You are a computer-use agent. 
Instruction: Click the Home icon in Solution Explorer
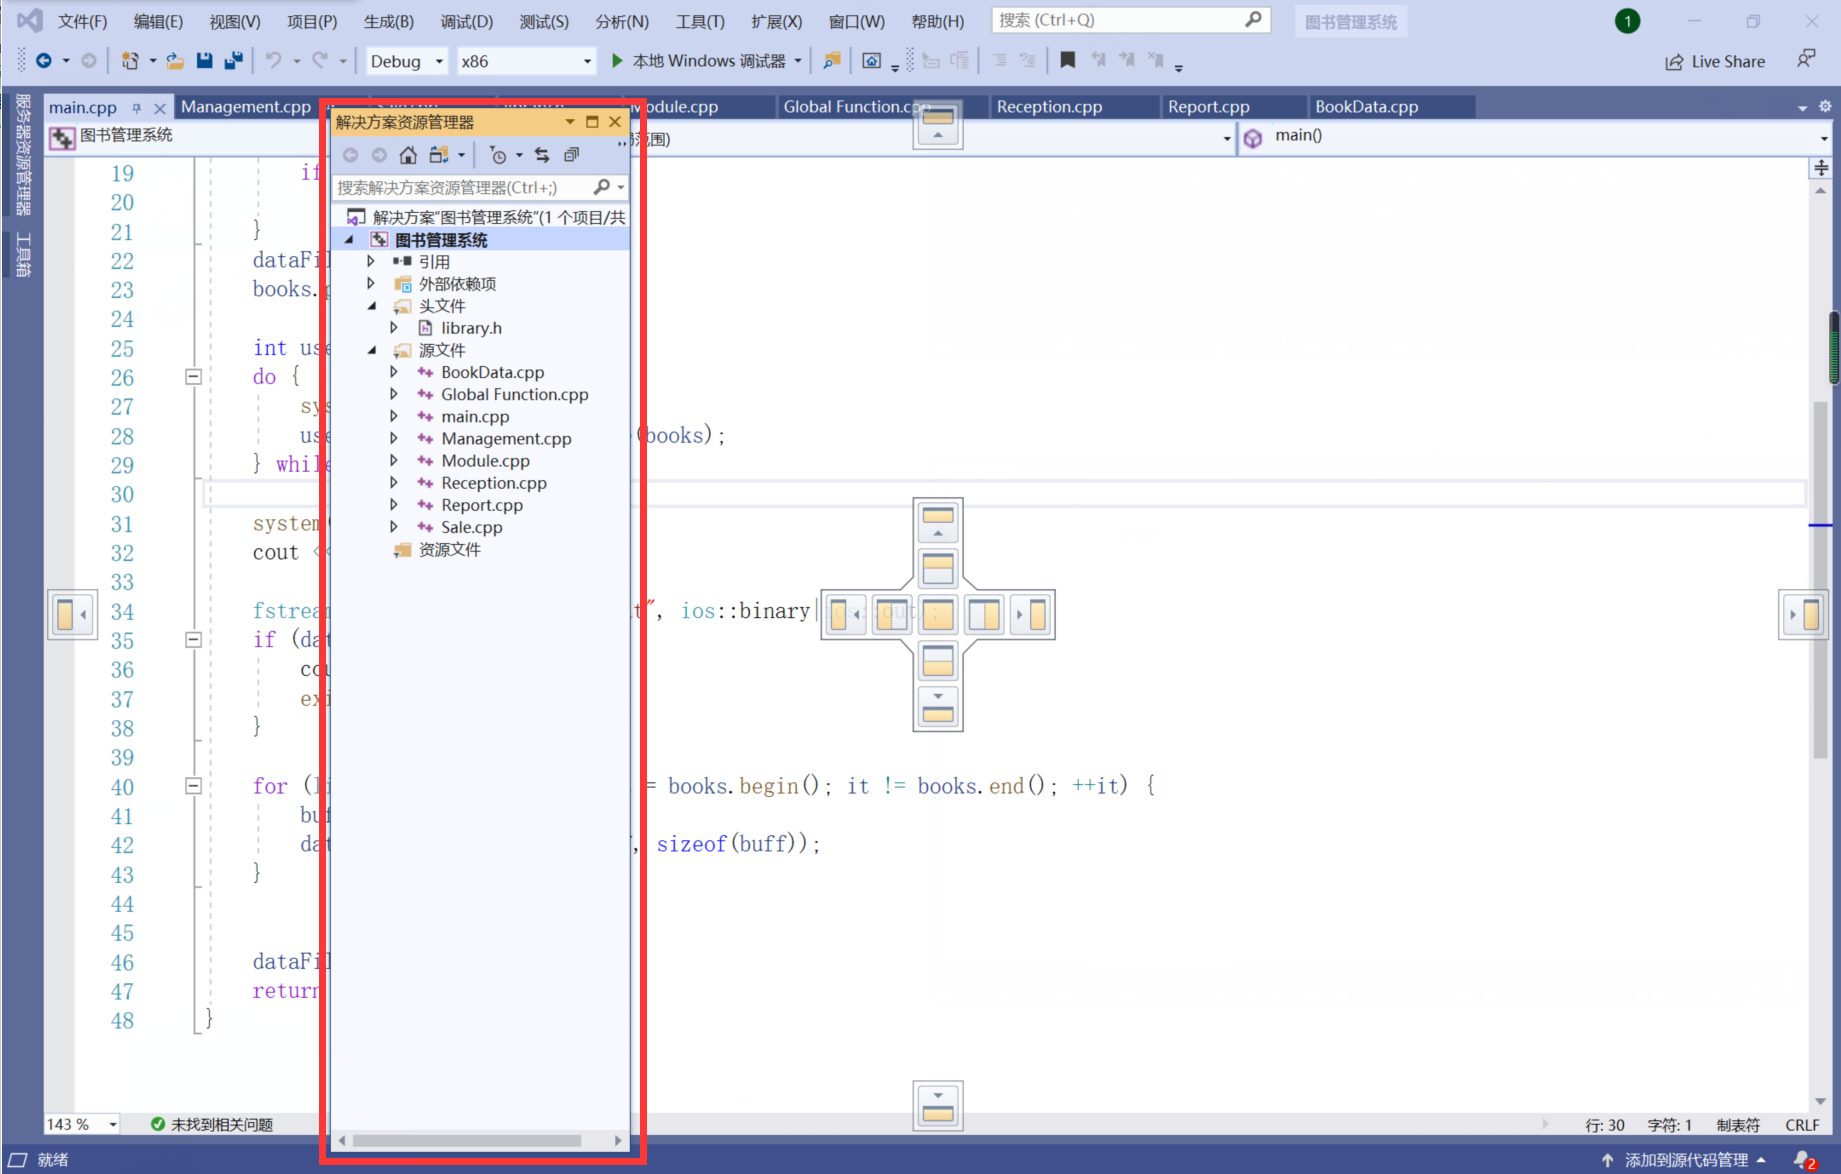point(408,155)
